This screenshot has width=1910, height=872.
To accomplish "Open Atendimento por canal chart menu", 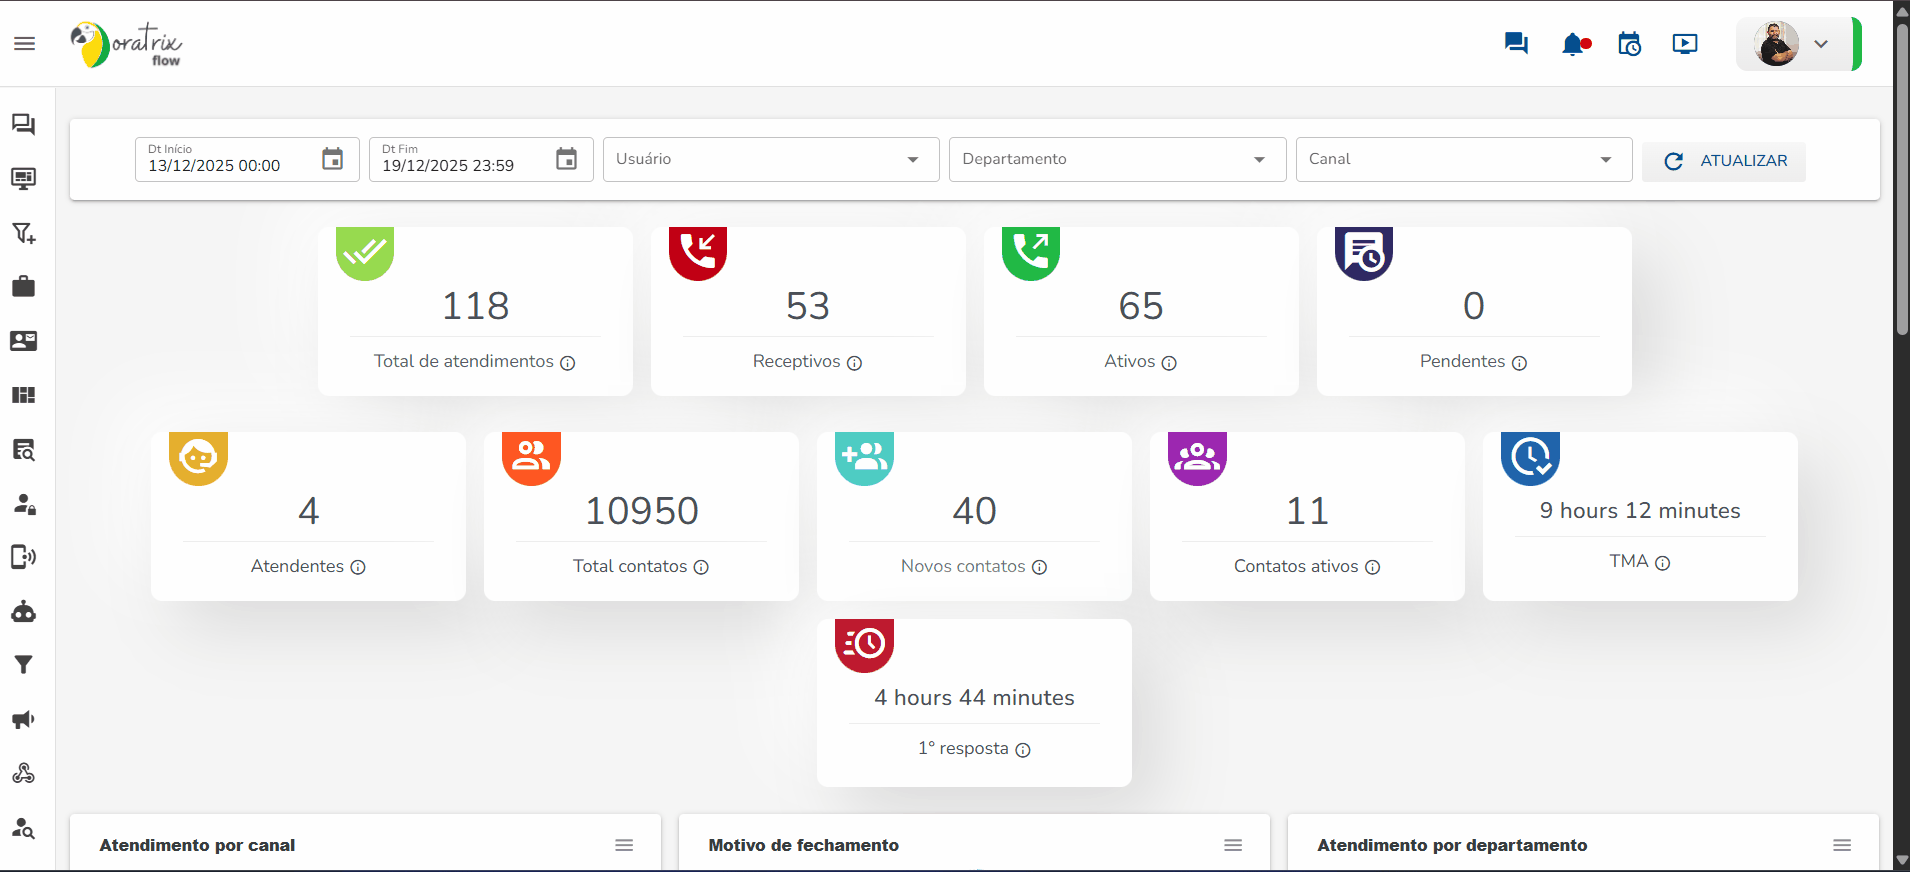I will coord(624,845).
